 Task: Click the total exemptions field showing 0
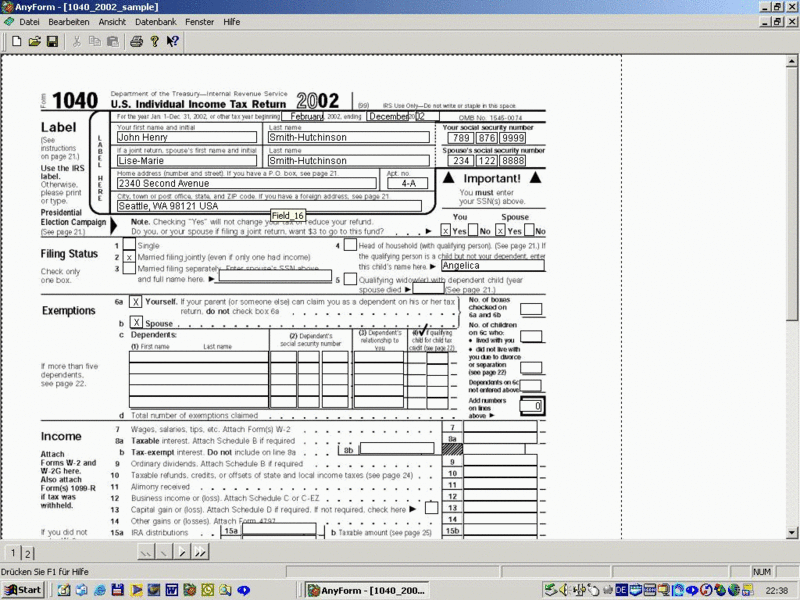532,406
